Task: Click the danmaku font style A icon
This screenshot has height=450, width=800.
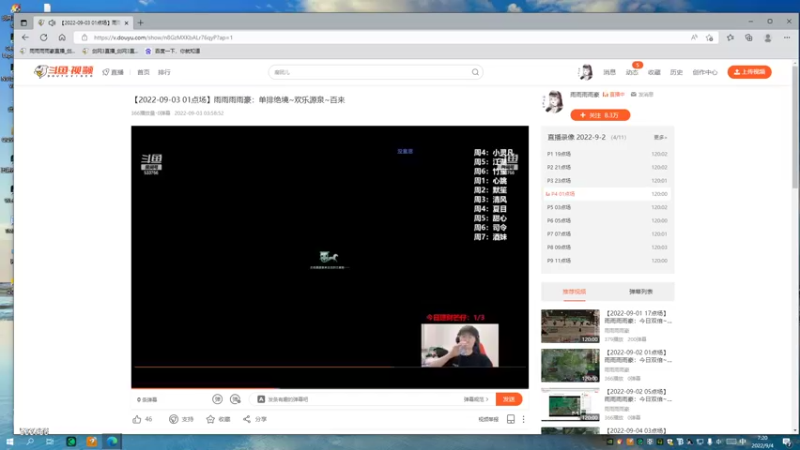Action: click(x=261, y=399)
